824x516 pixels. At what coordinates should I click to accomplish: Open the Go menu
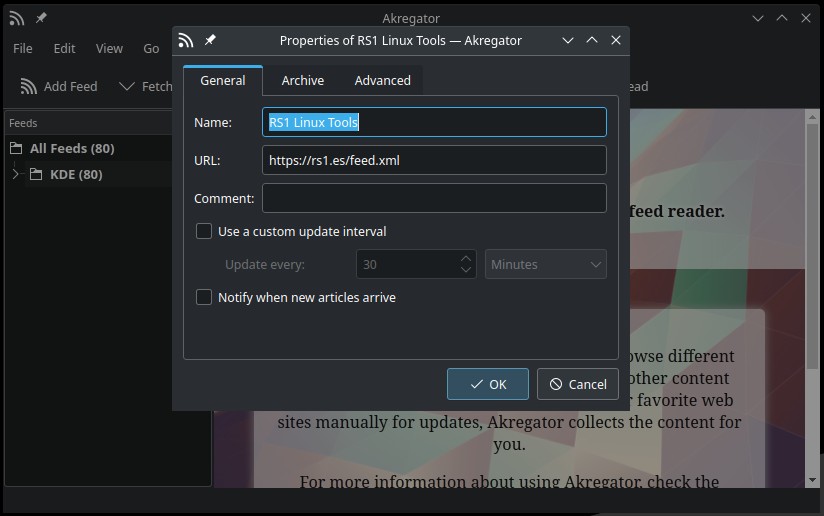pos(151,48)
